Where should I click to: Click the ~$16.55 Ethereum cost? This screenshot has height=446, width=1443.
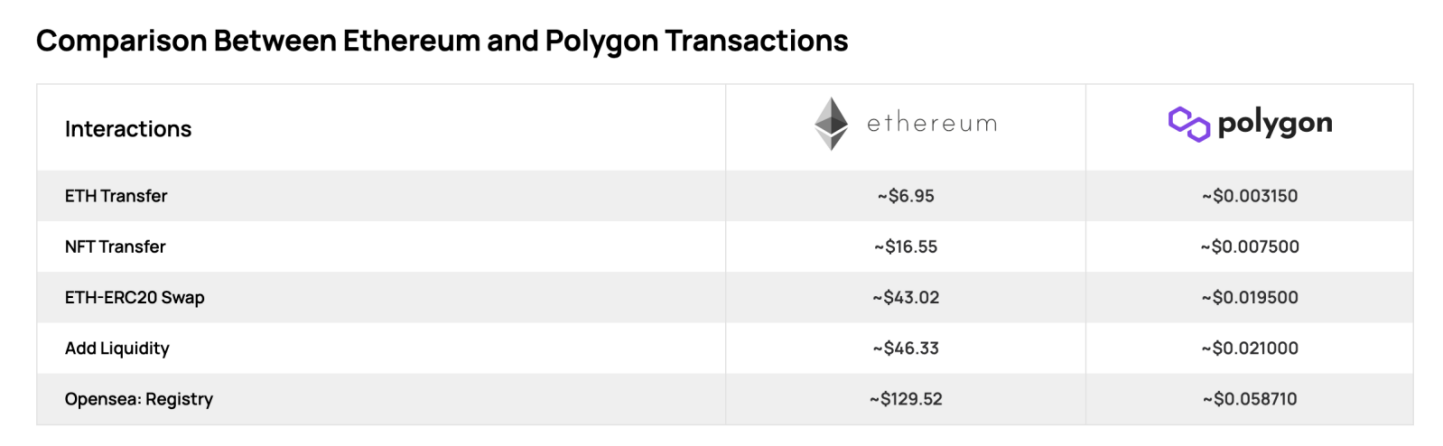[x=905, y=246]
